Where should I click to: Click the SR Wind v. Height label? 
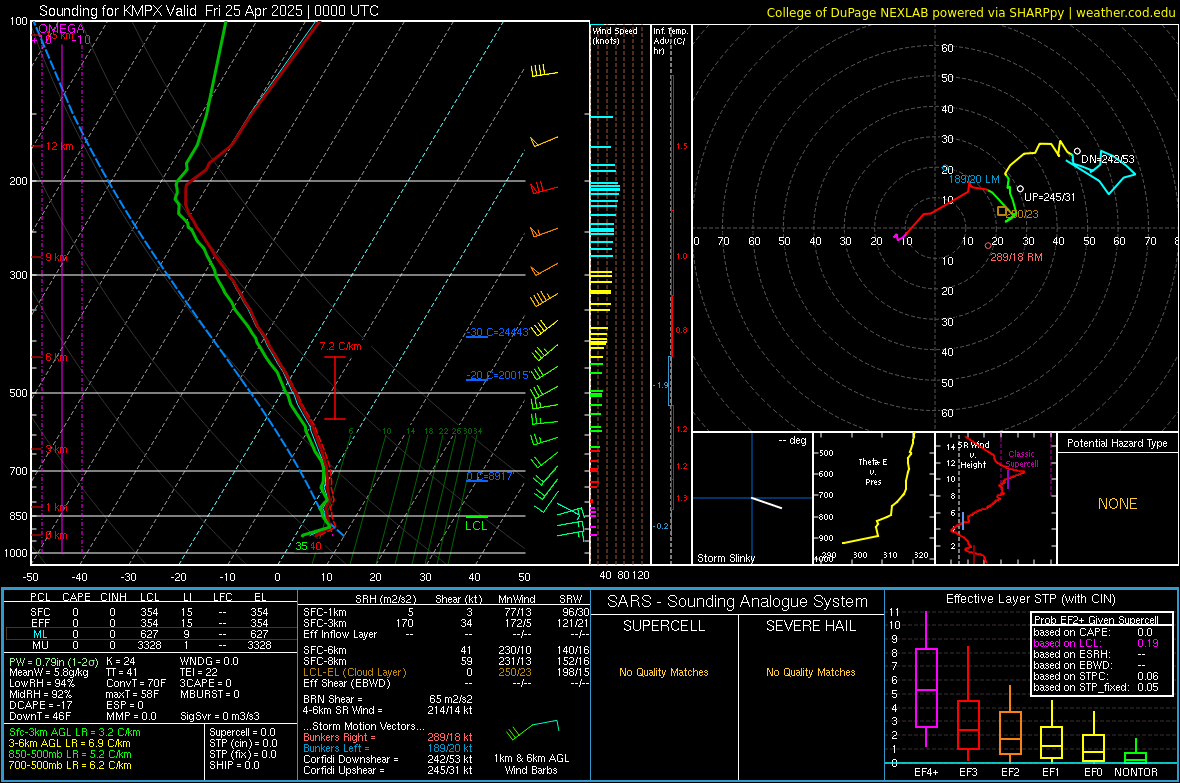point(973,455)
